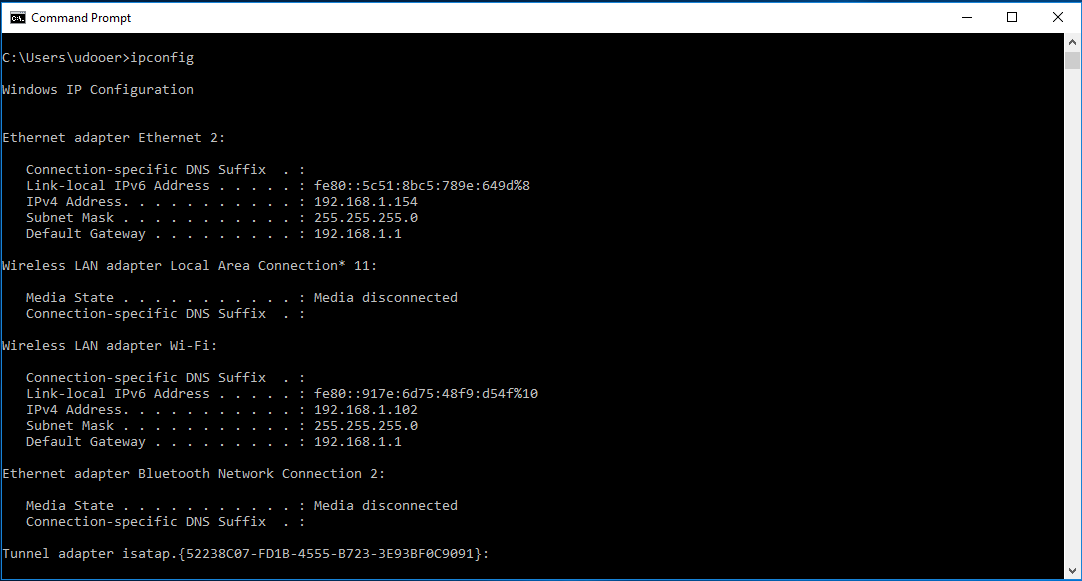
Task: Click the scrollbar down arrow
Action: pos(1072,571)
